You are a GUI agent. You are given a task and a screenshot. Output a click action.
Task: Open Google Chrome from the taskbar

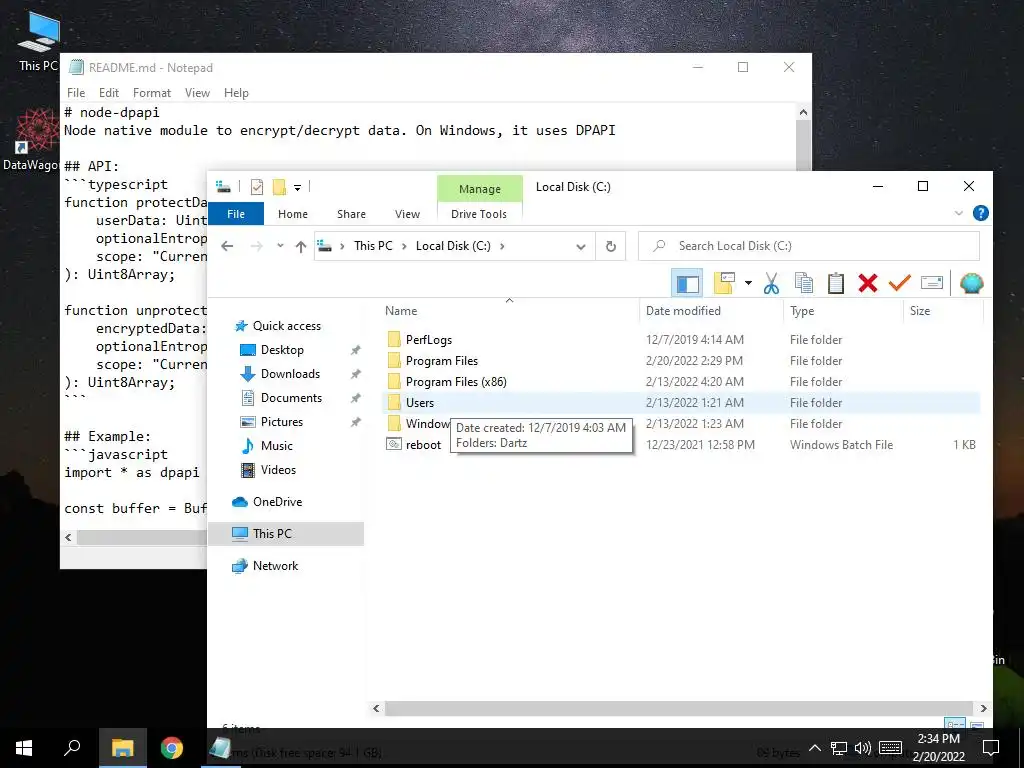172,748
